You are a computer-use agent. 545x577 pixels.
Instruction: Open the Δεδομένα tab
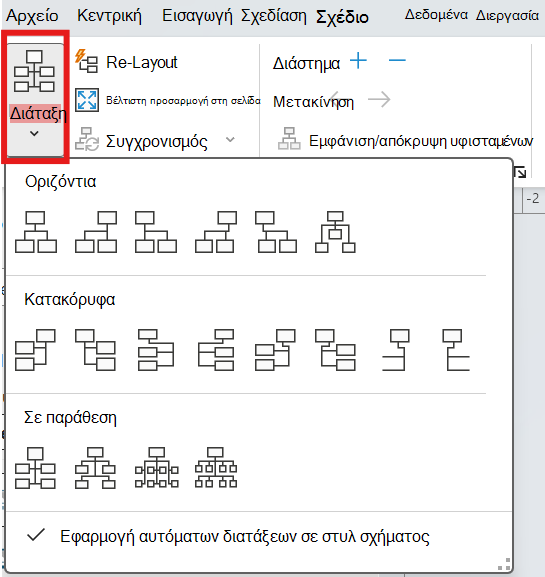(436, 15)
